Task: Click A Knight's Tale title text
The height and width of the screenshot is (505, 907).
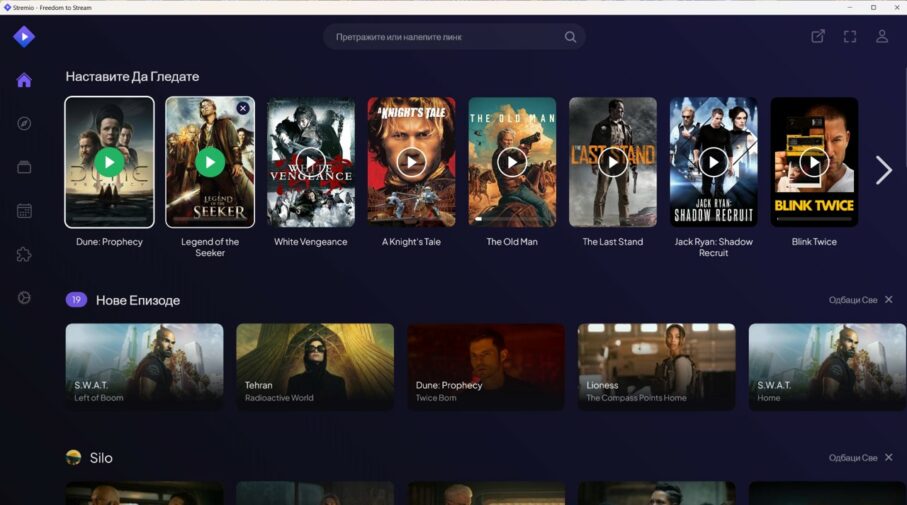Action: [x=411, y=242]
